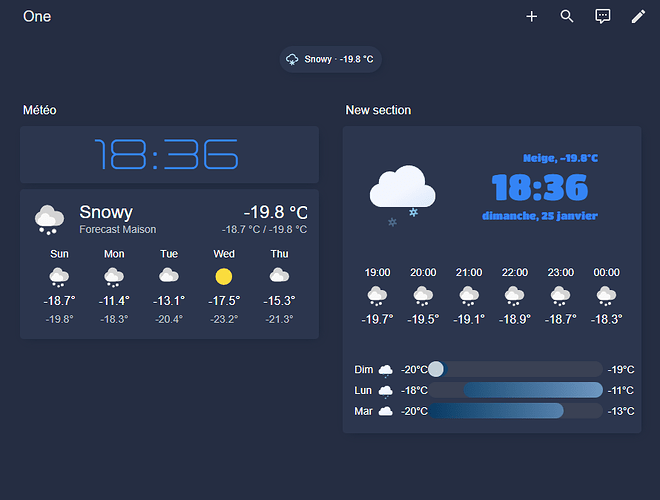Open the assist chat bubble icon

point(602,16)
